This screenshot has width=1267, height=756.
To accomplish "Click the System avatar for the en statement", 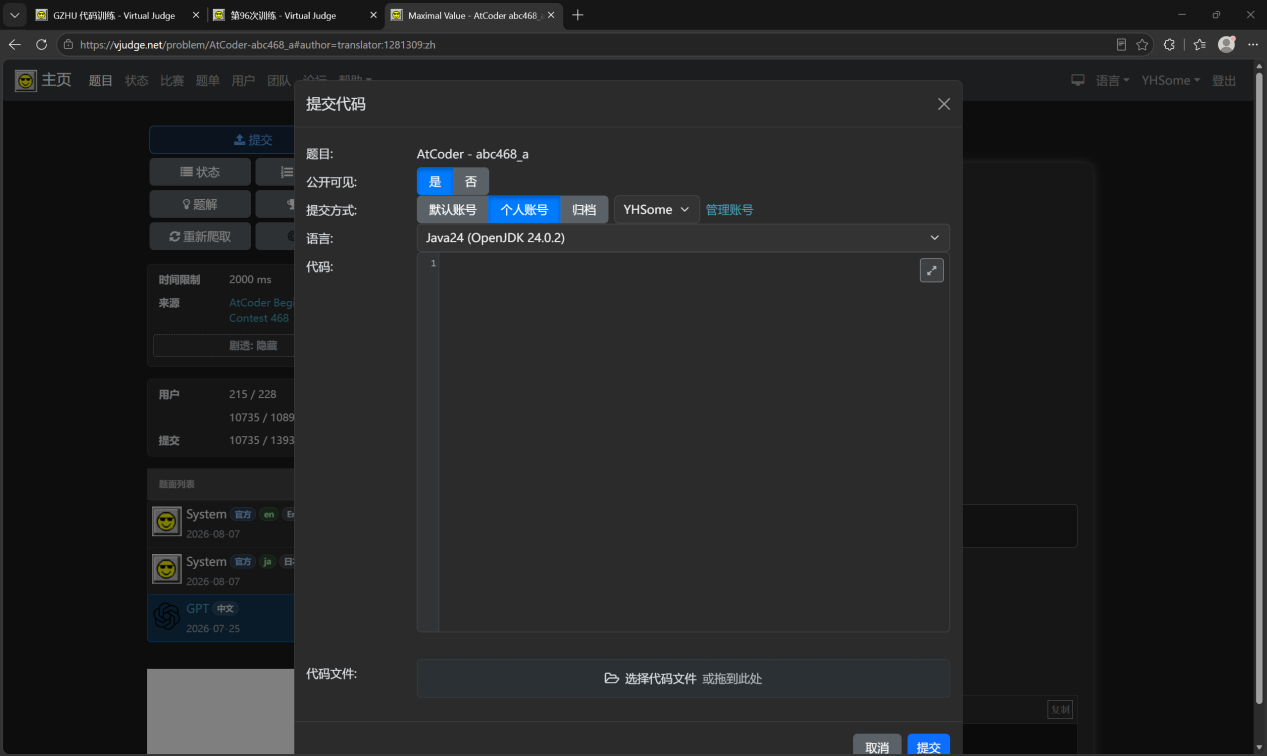I will tap(166, 521).
